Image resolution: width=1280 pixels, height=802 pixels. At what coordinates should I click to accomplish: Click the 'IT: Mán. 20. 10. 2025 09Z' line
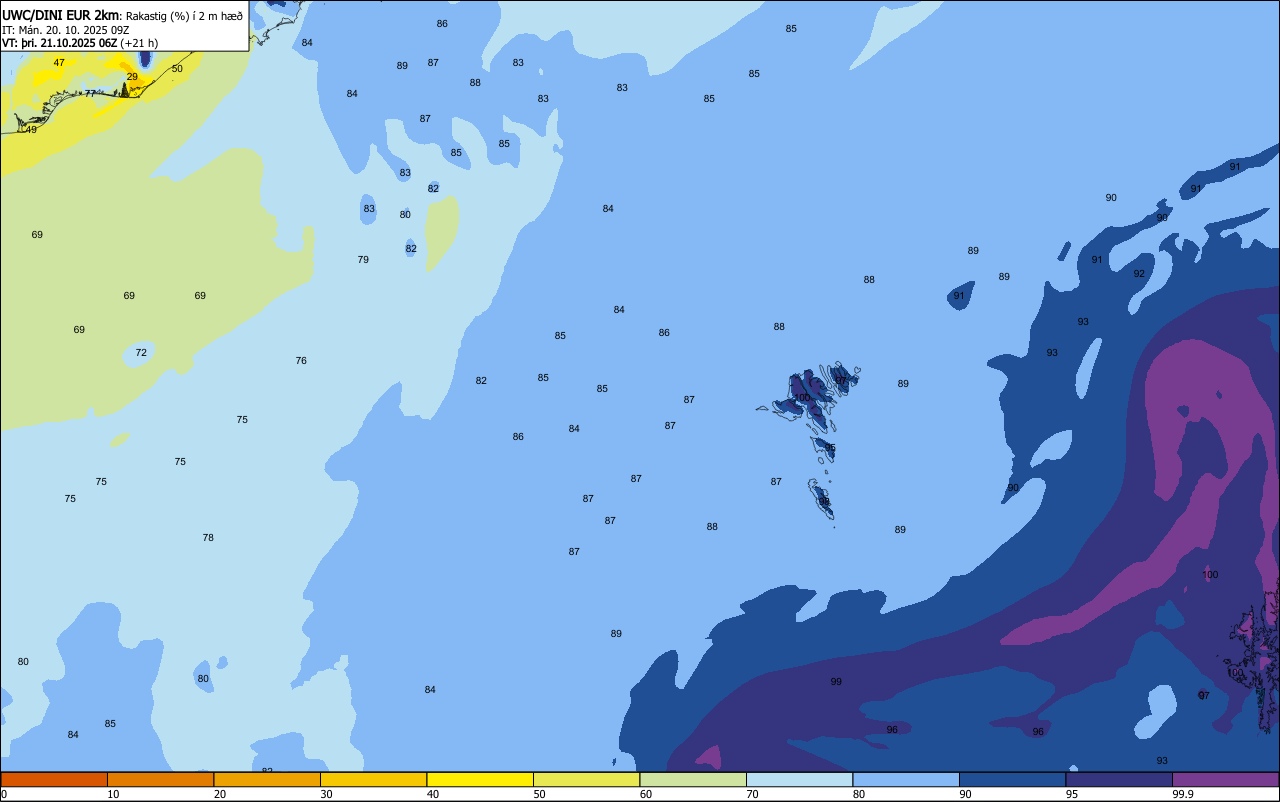66,29
